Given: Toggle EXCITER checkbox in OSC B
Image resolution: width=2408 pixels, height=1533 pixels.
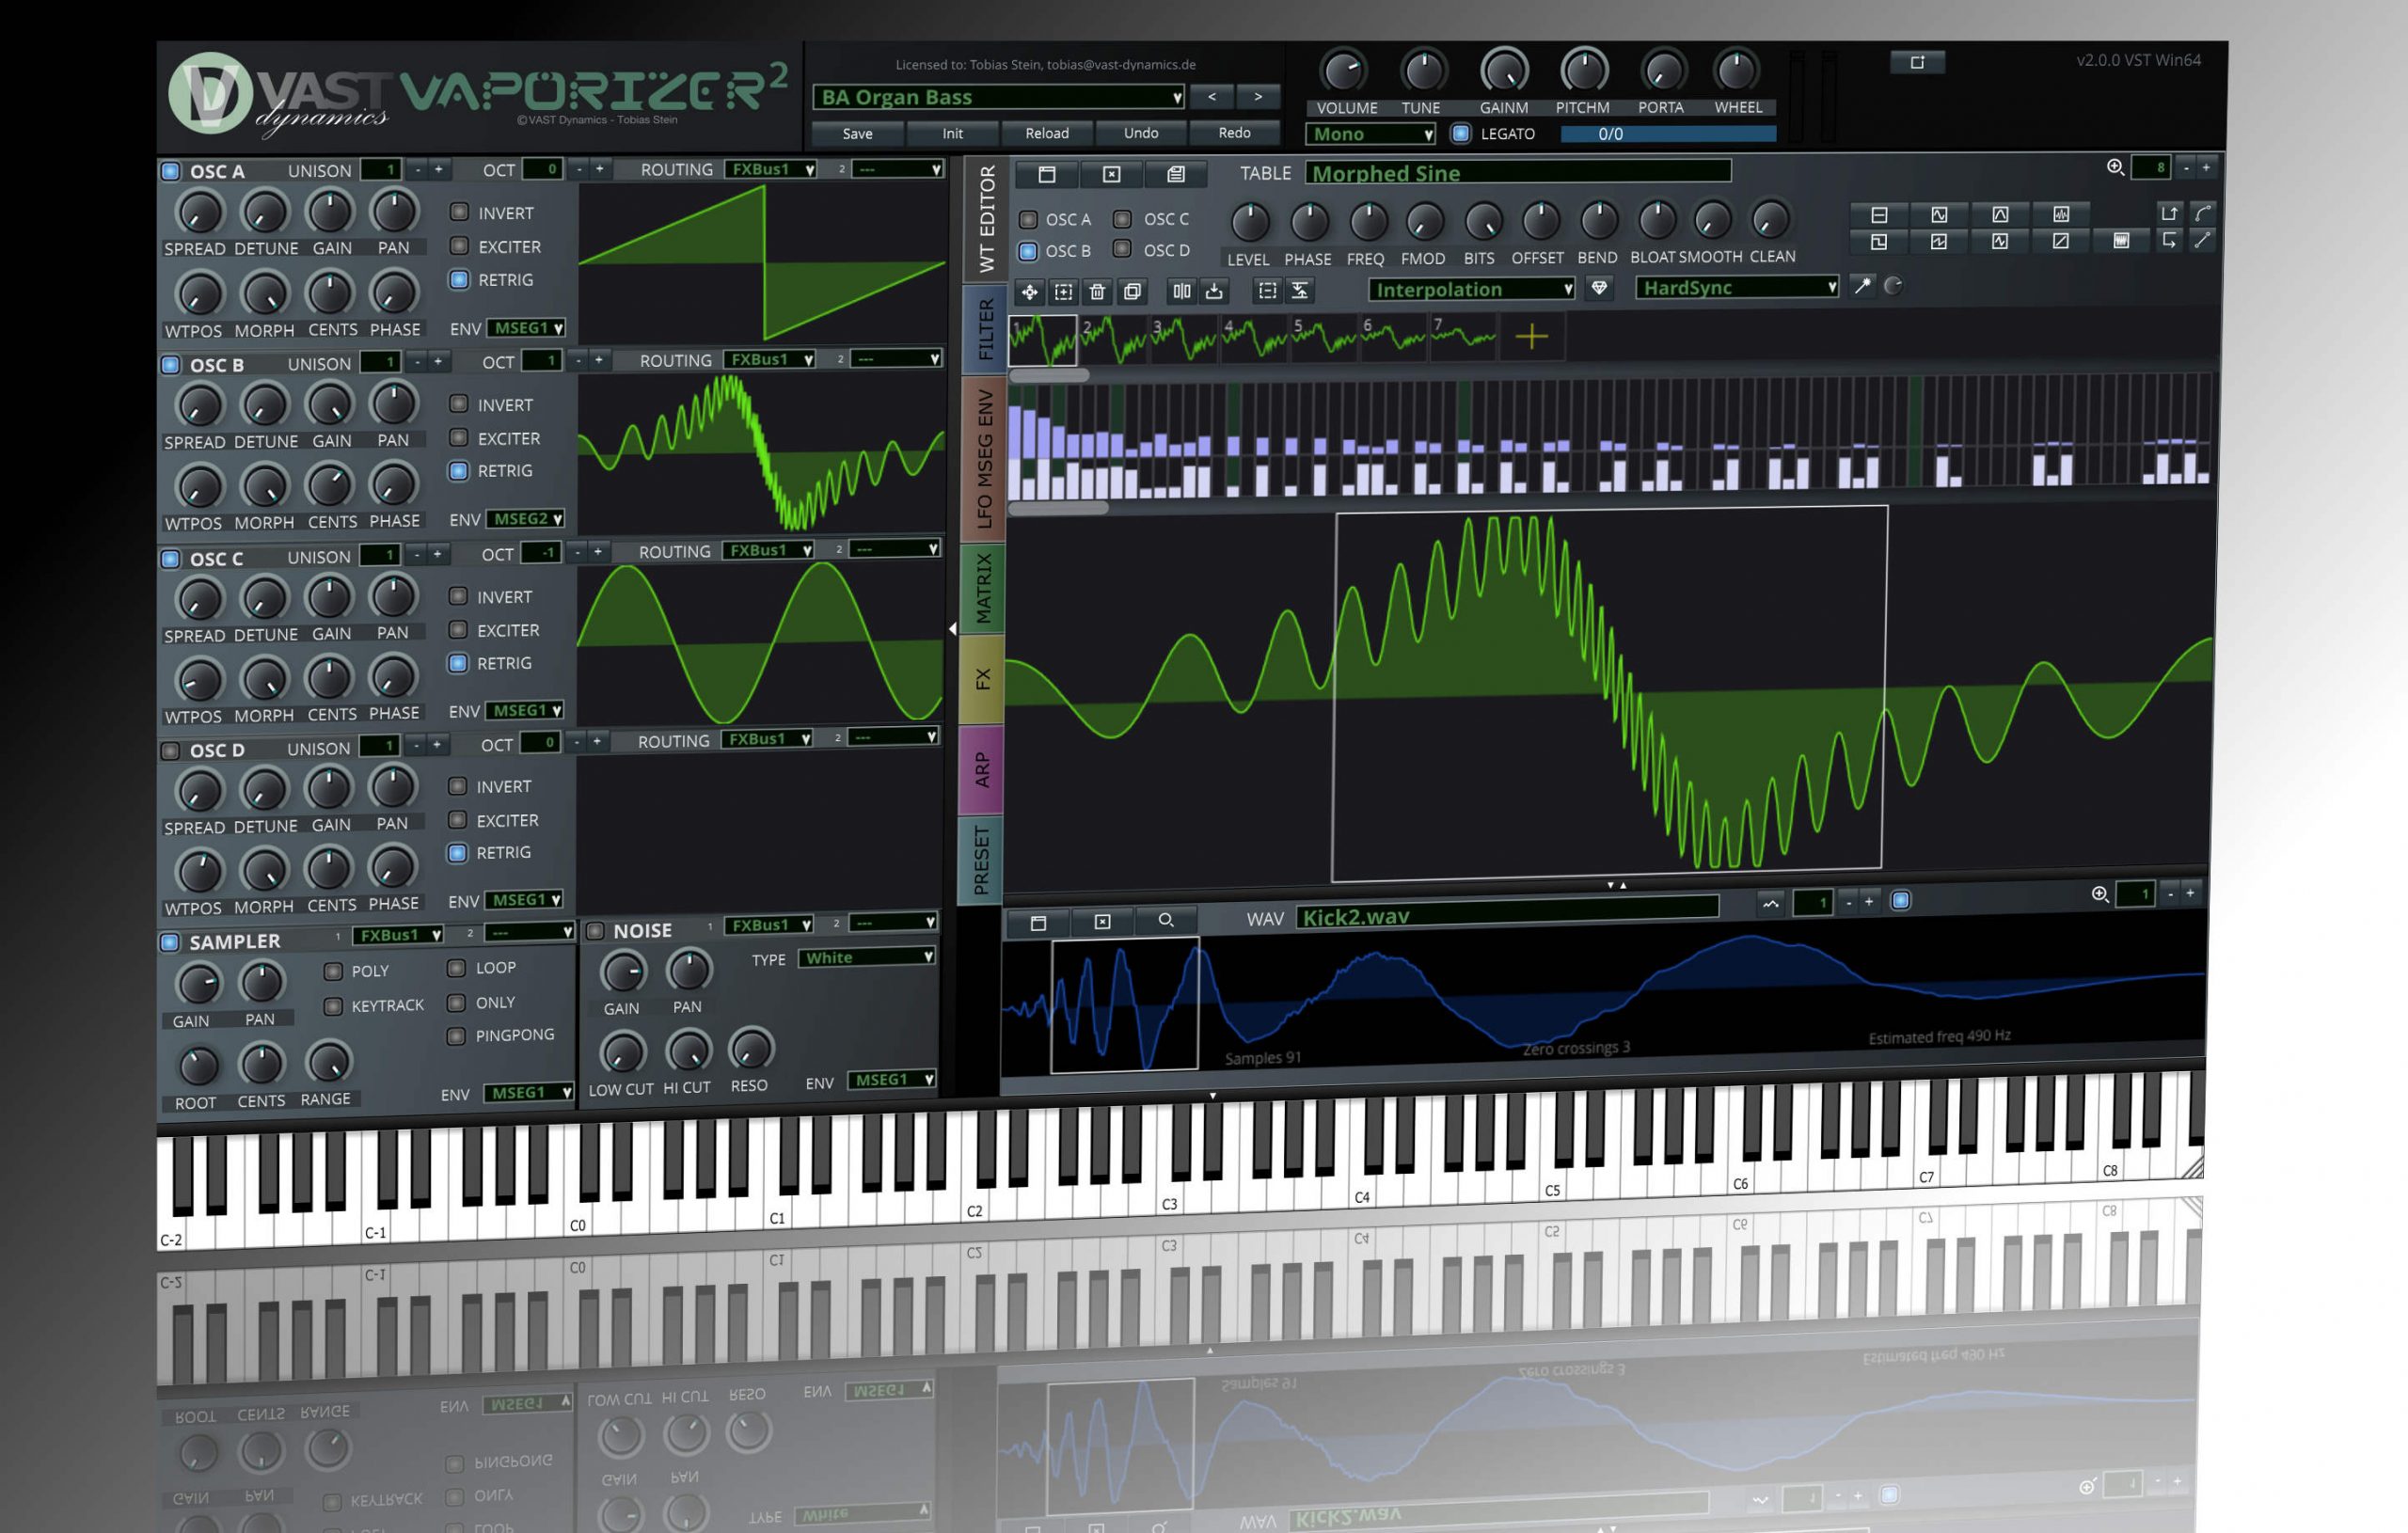Looking at the screenshot, I should click(x=459, y=437).
